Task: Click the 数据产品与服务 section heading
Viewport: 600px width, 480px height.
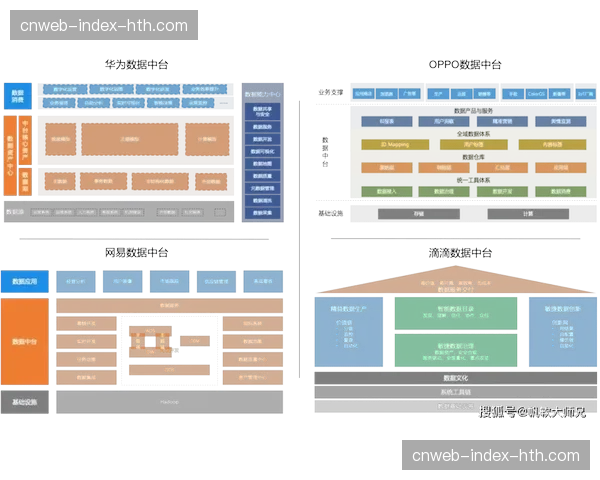Action: [473, 111]
